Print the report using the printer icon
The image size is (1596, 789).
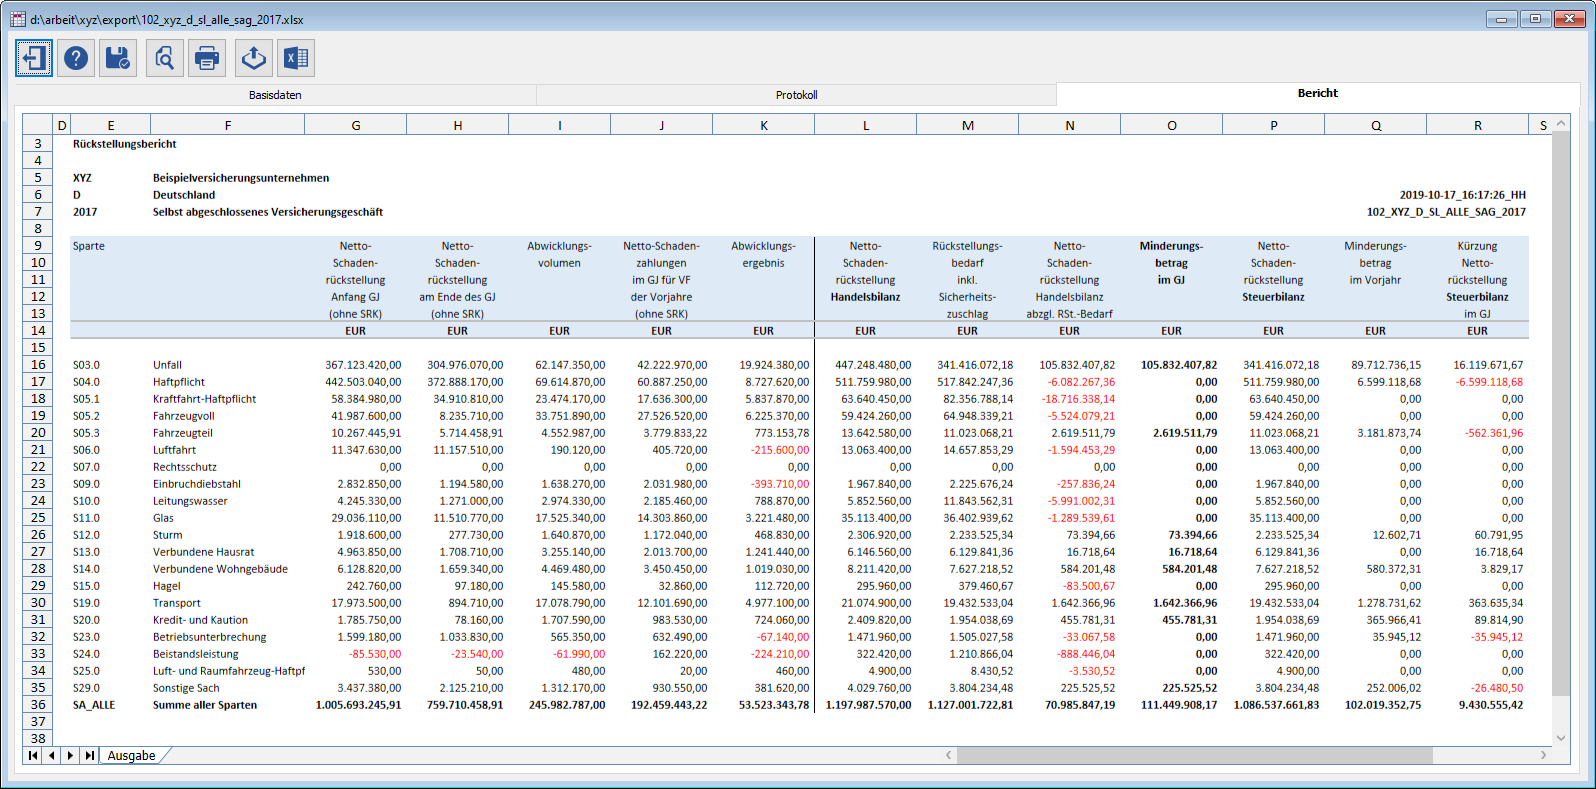click(207, 58)
